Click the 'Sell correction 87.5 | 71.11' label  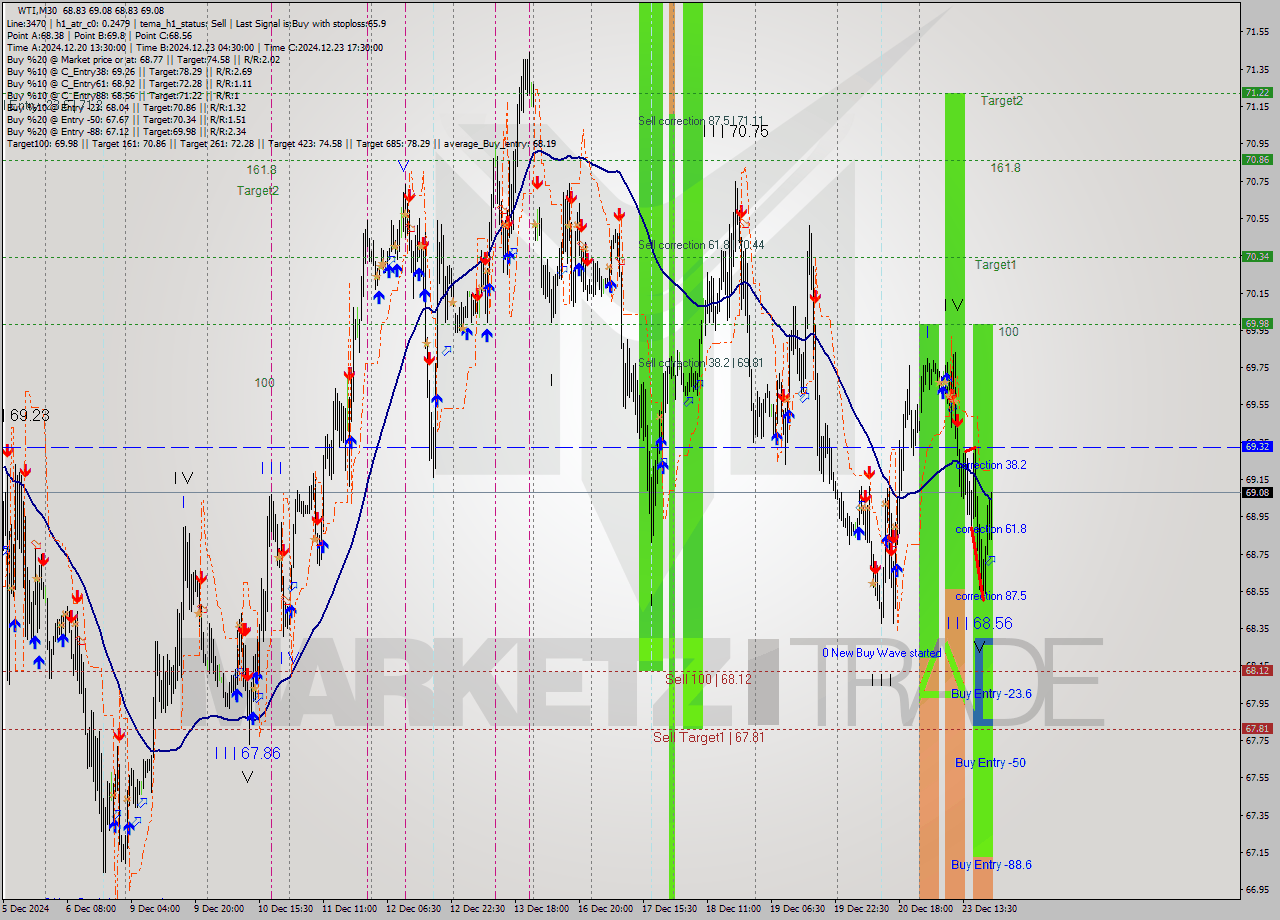tap(701, 120)
